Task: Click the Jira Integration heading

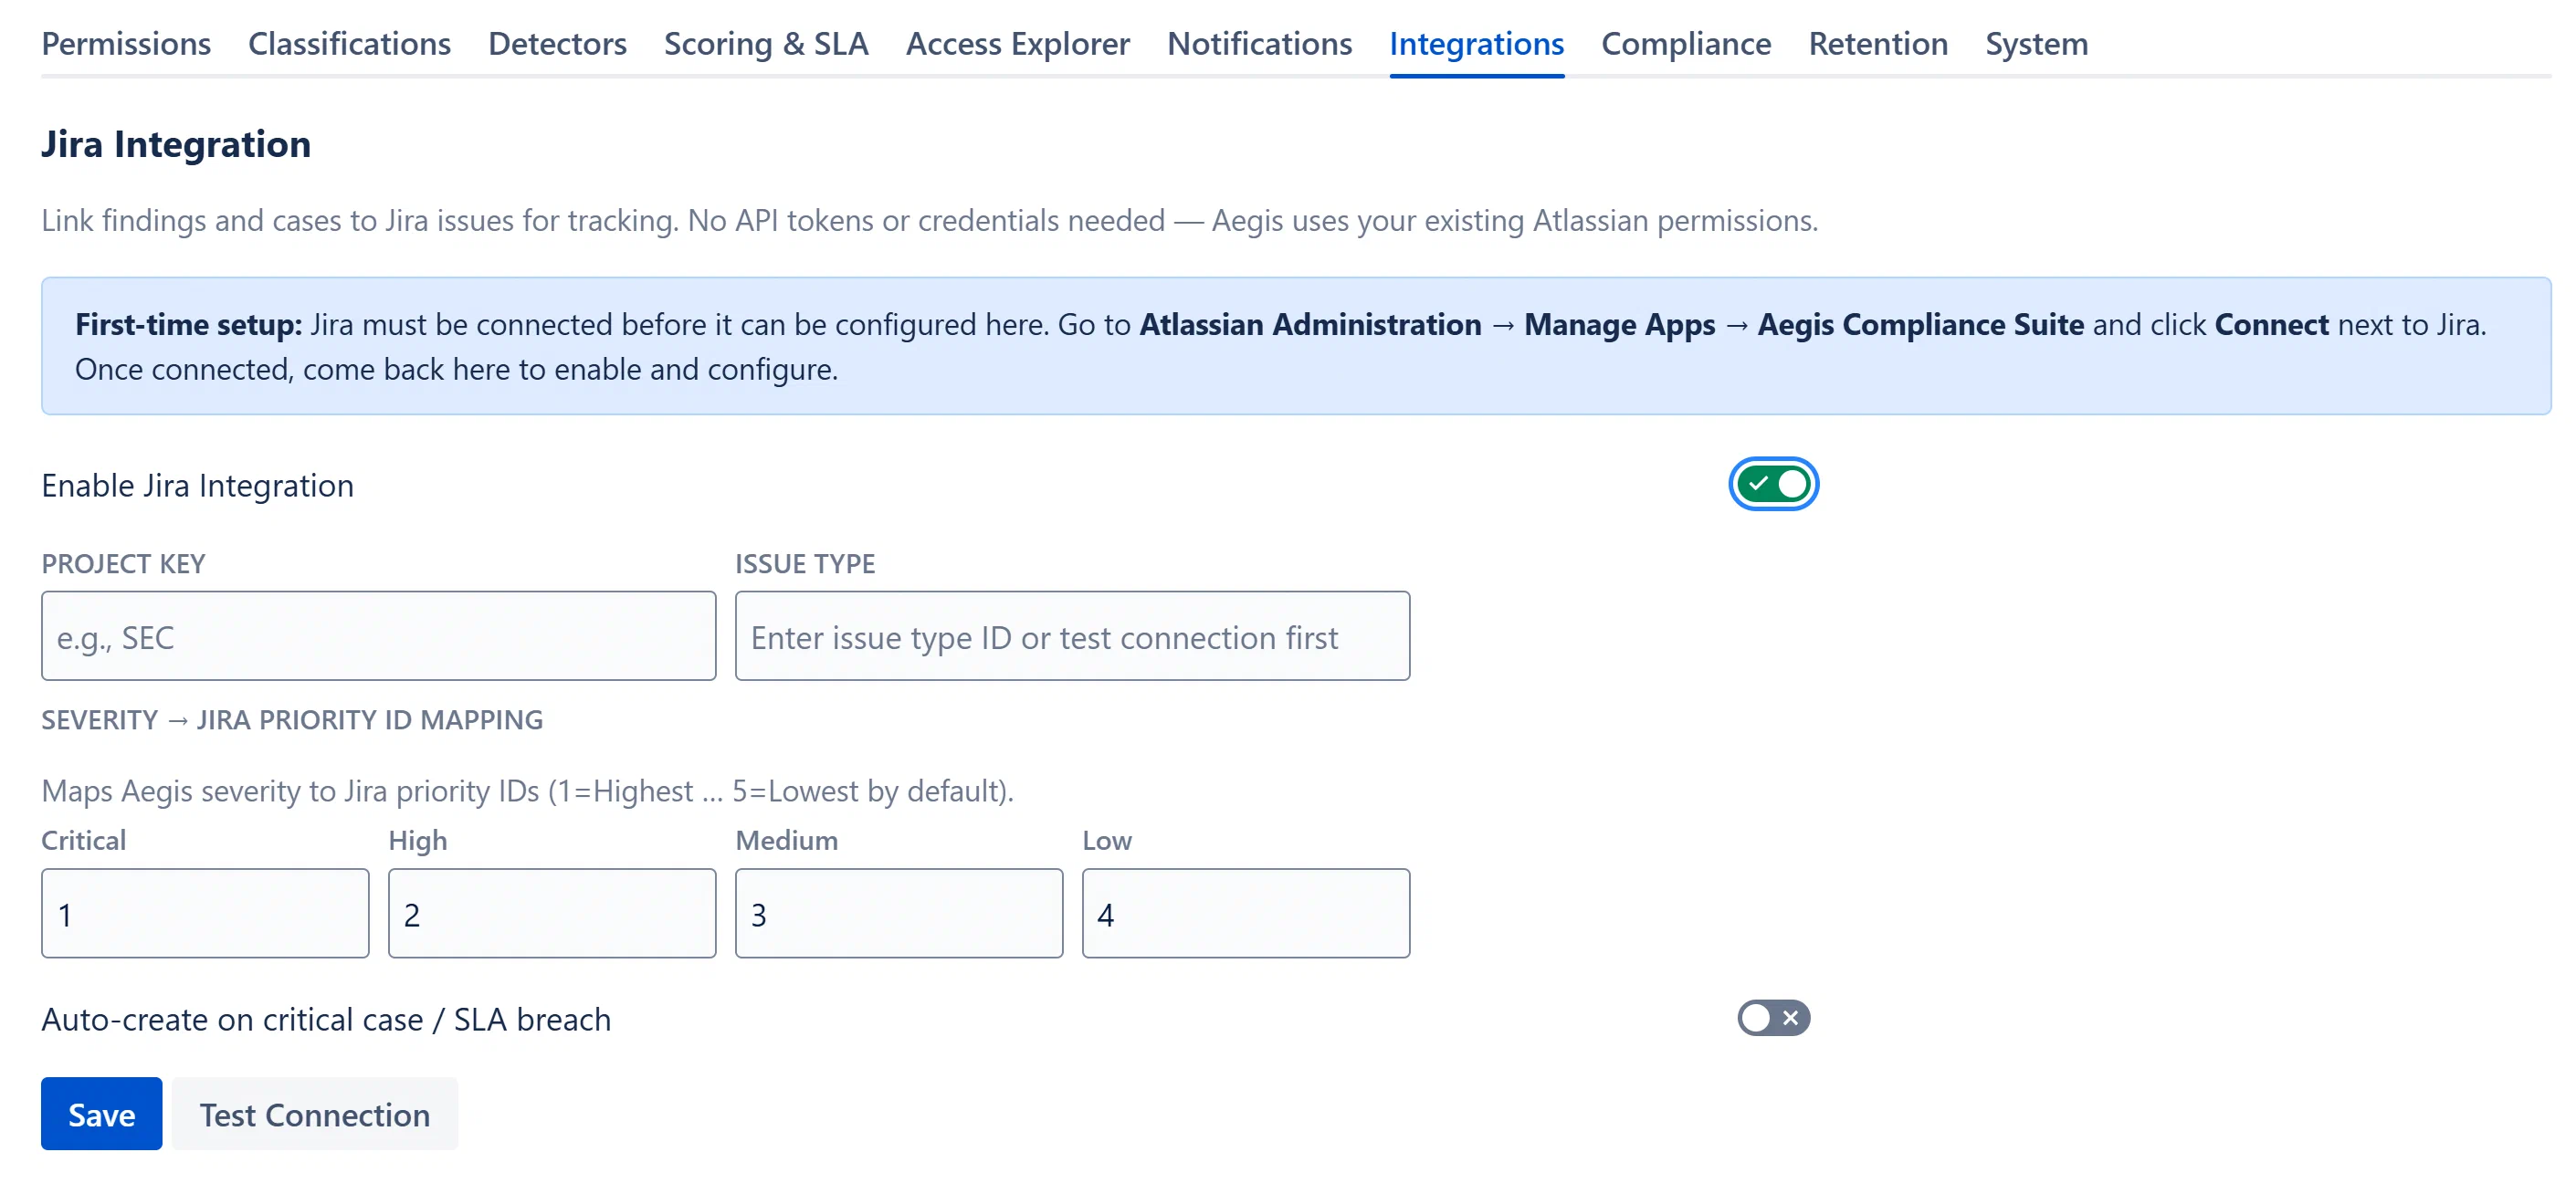Action: [x=176, y=144]
